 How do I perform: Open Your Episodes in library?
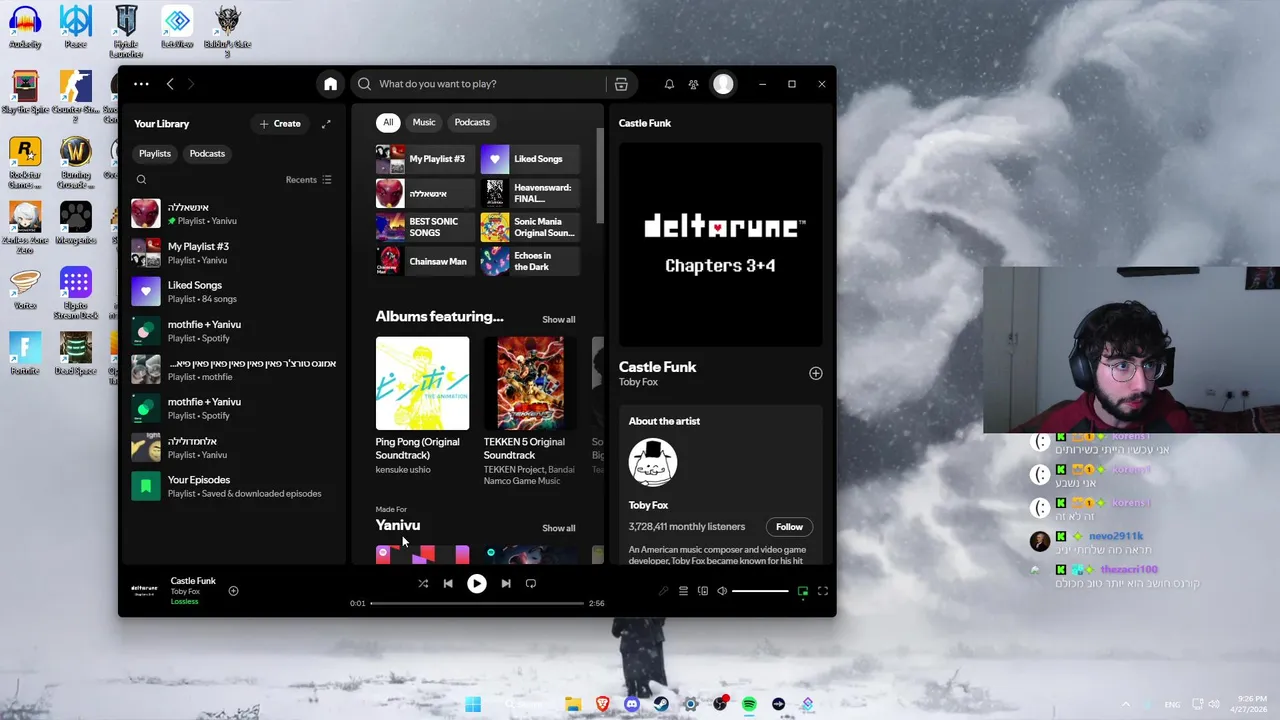tap(234, 486)
